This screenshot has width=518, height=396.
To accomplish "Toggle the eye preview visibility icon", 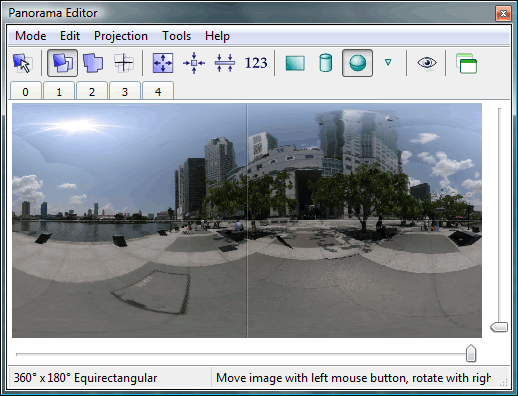I will [x=427, y=62].
